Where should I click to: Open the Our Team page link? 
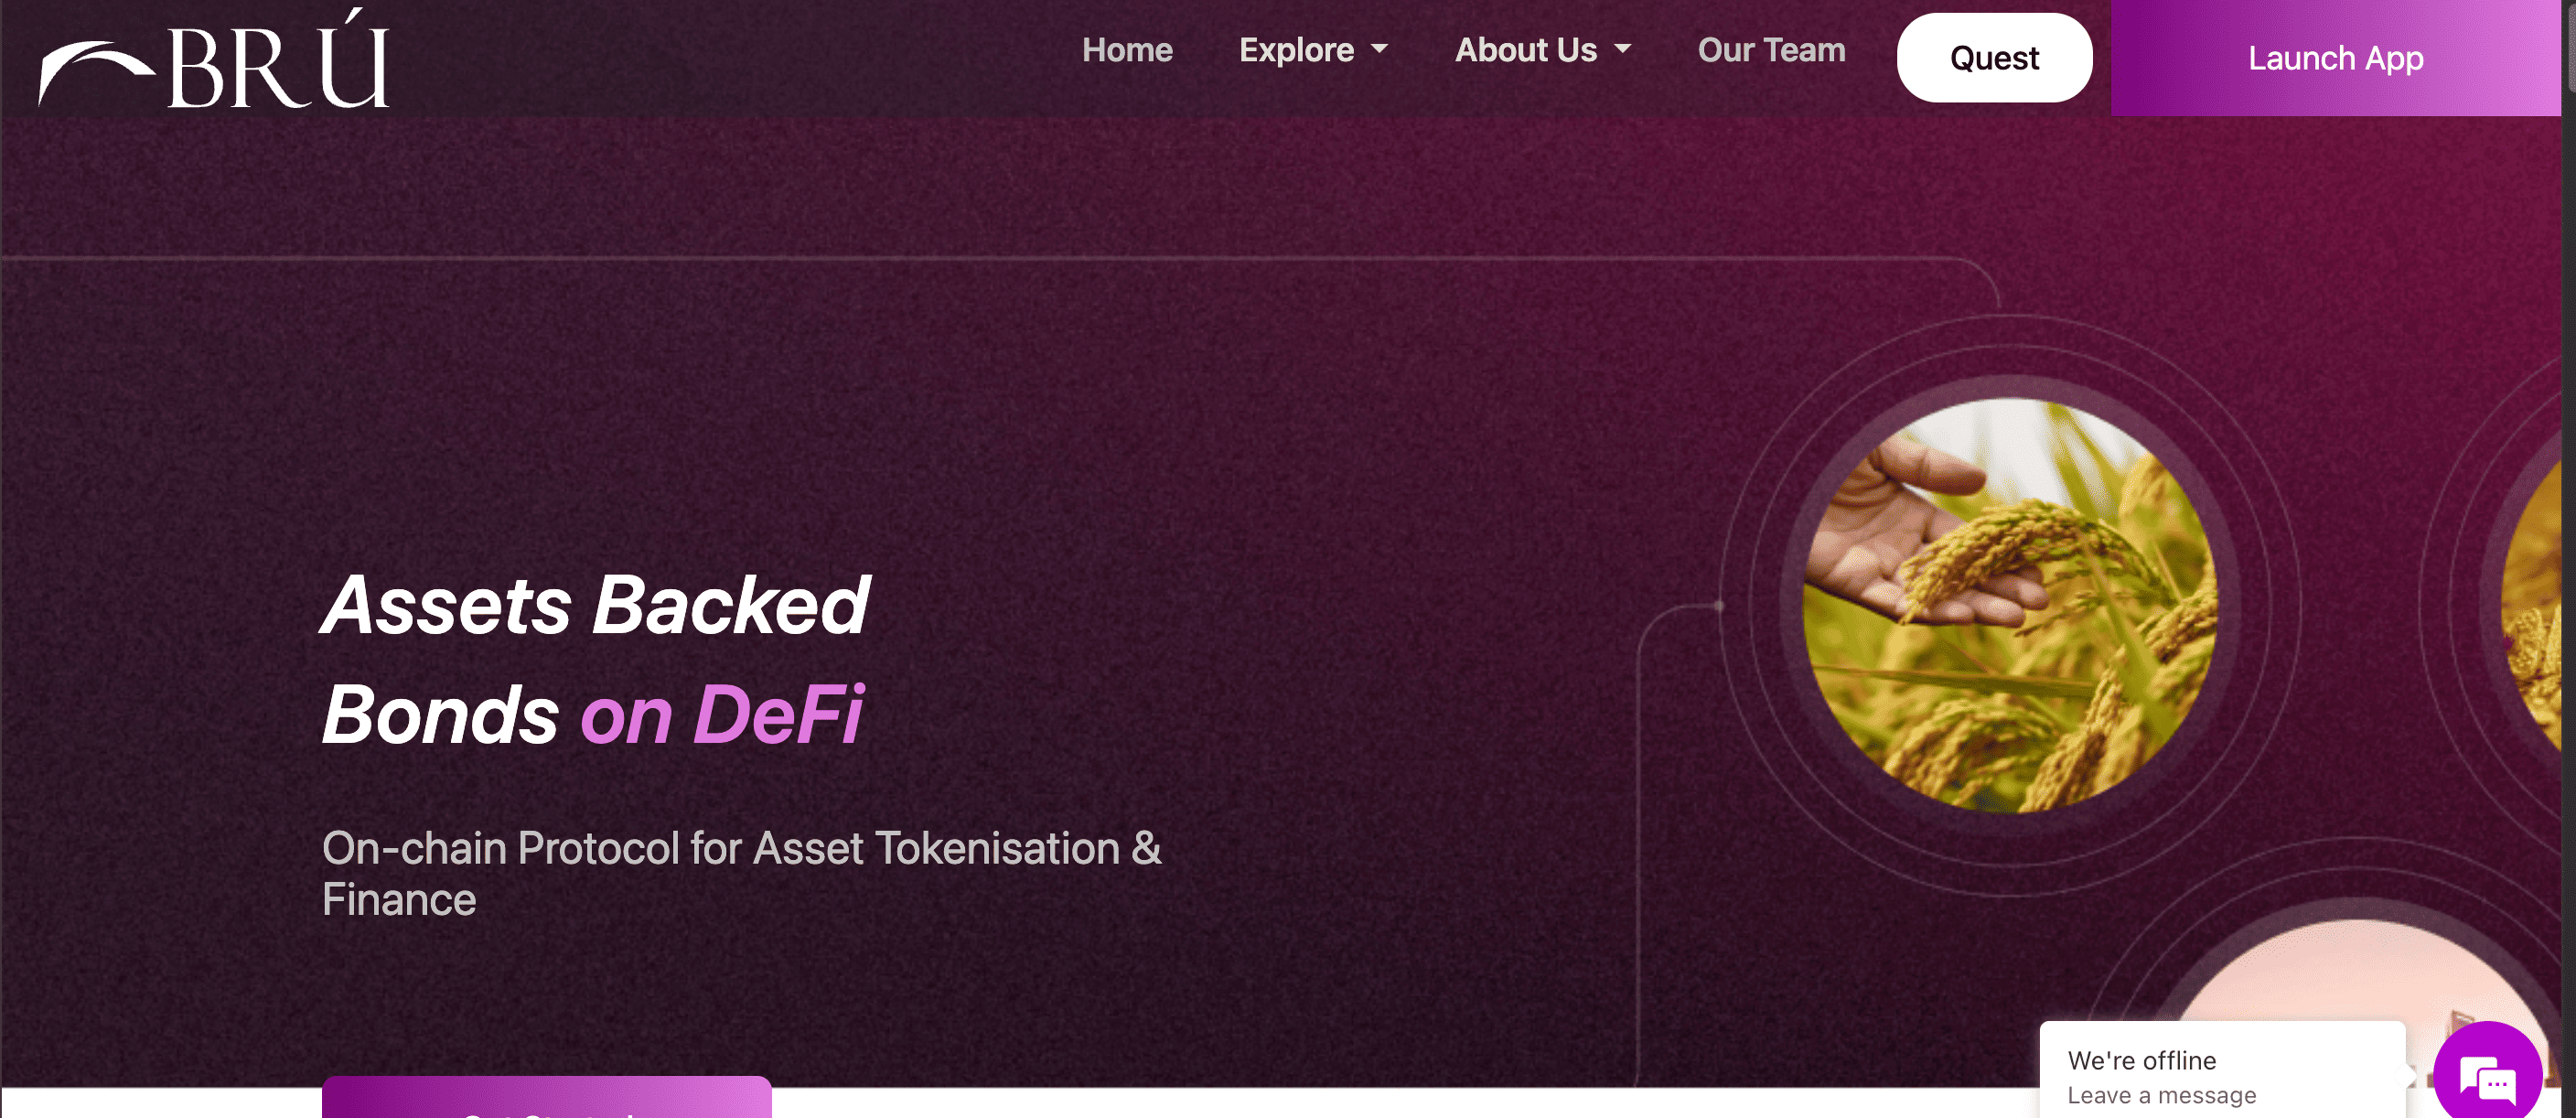[1771, 50]
